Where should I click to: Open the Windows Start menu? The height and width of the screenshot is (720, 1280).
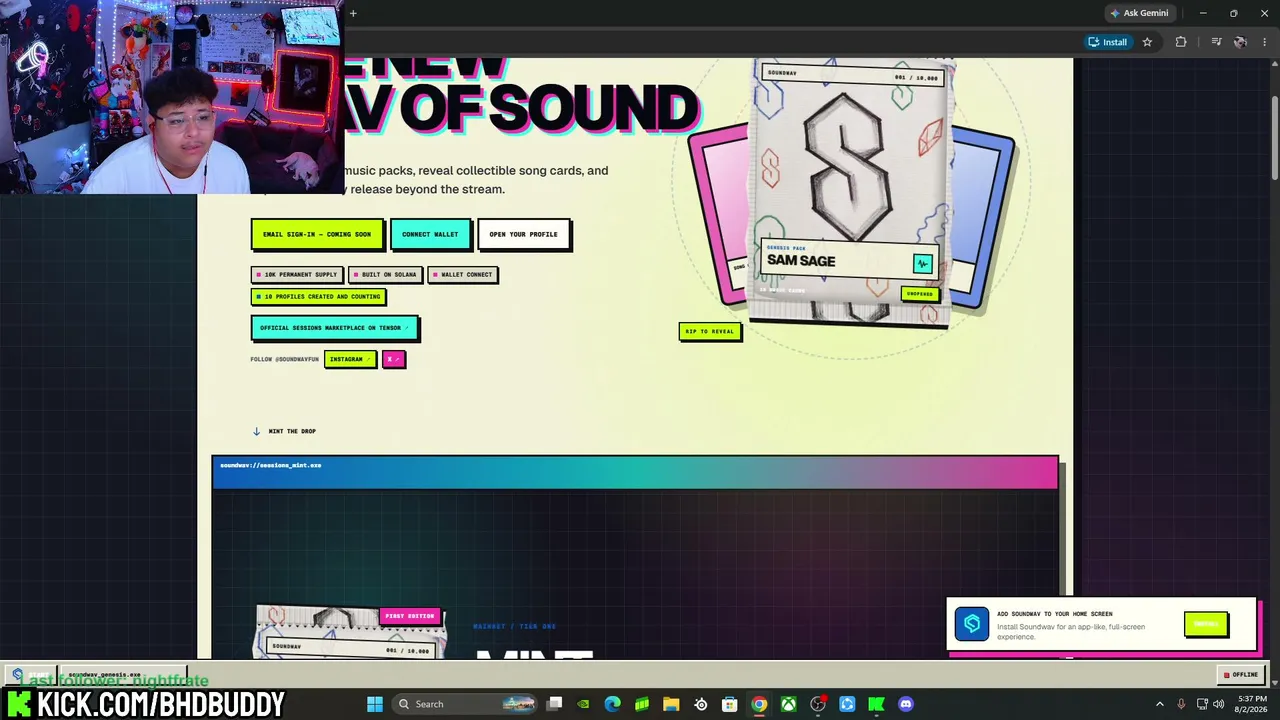(374, 704)
